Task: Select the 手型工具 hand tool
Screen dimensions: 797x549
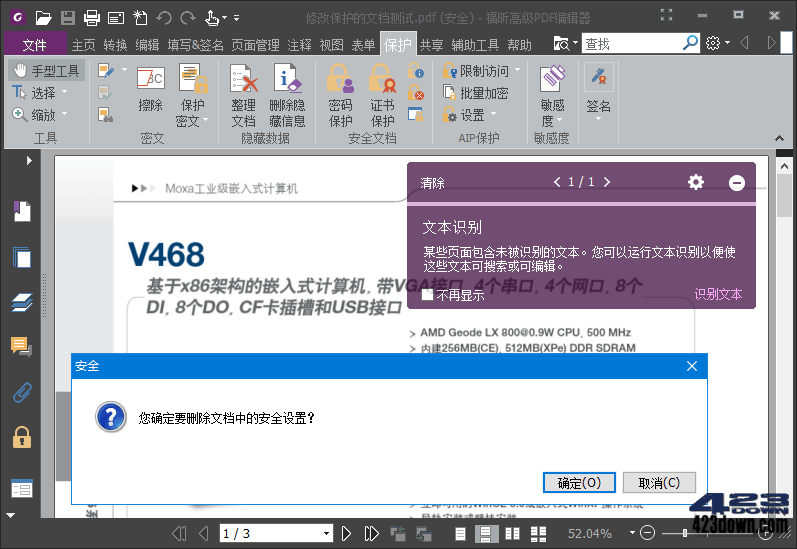Action: coord(46,71)
